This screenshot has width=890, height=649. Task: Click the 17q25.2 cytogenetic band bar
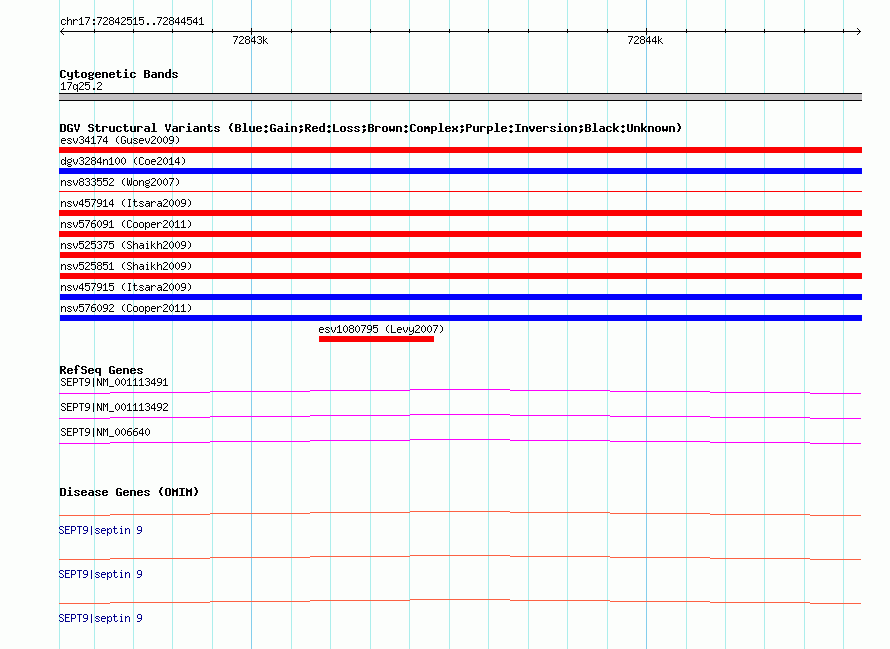tap(460, 97)
